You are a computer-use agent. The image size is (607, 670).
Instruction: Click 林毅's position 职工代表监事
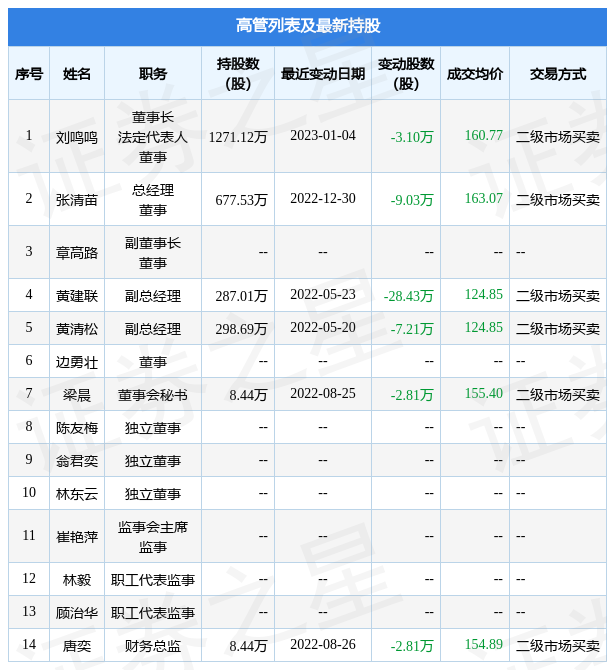152,580
